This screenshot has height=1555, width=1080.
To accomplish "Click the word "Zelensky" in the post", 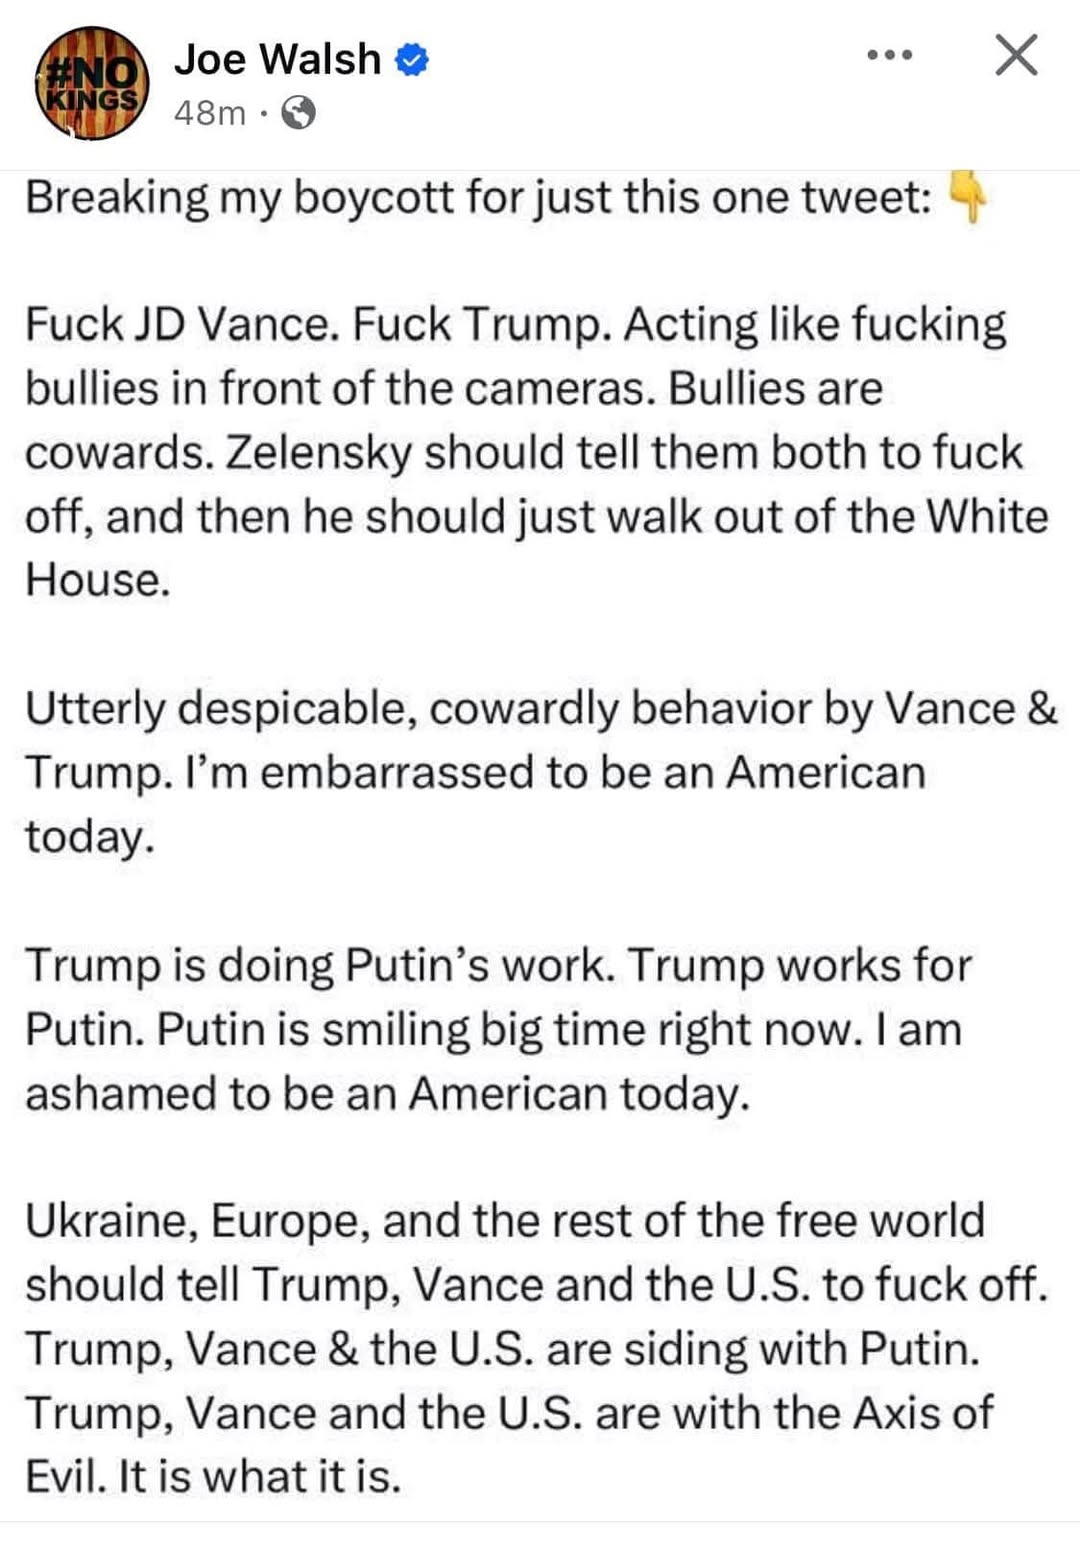I will click(x=318, y=453).
